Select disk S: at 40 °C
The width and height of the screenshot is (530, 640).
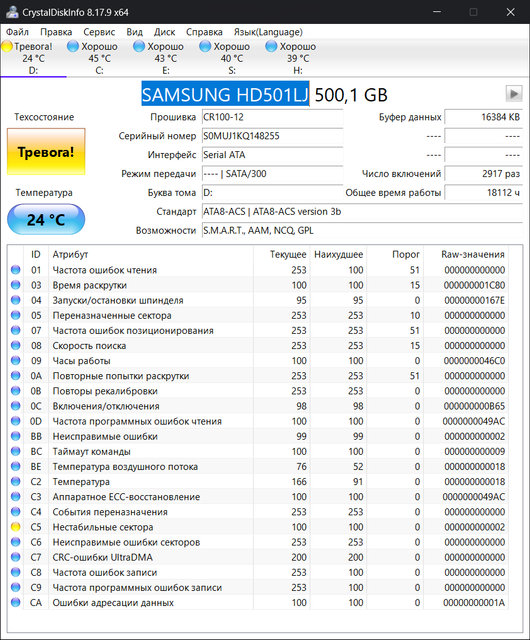click(x=232, y=58)
